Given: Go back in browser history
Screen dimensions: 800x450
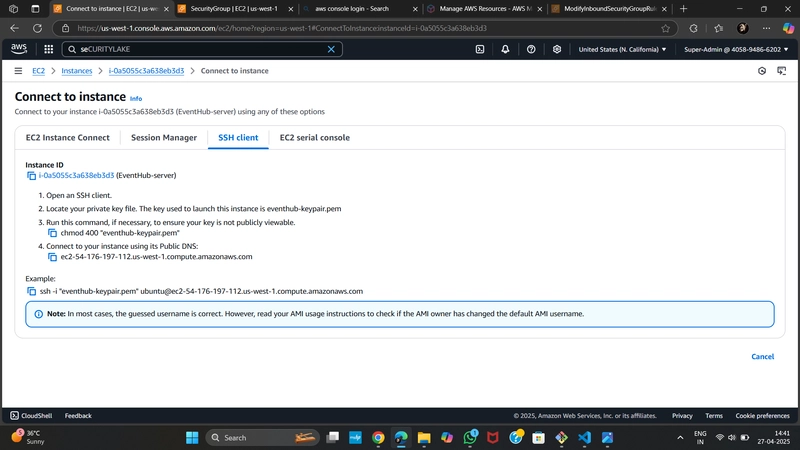Looking at the screenshot, I should pos(14,28).
